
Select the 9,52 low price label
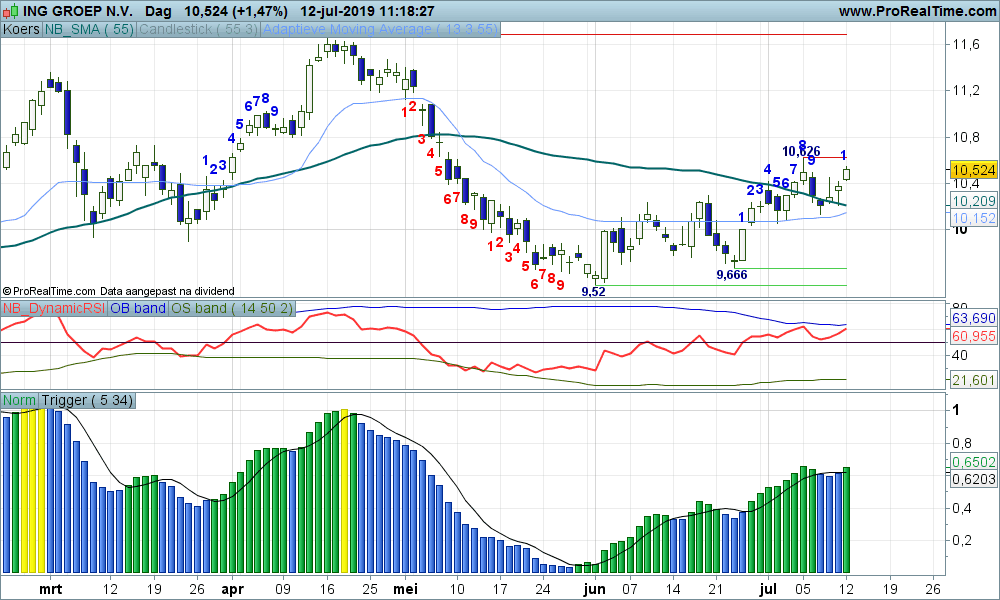593,291
